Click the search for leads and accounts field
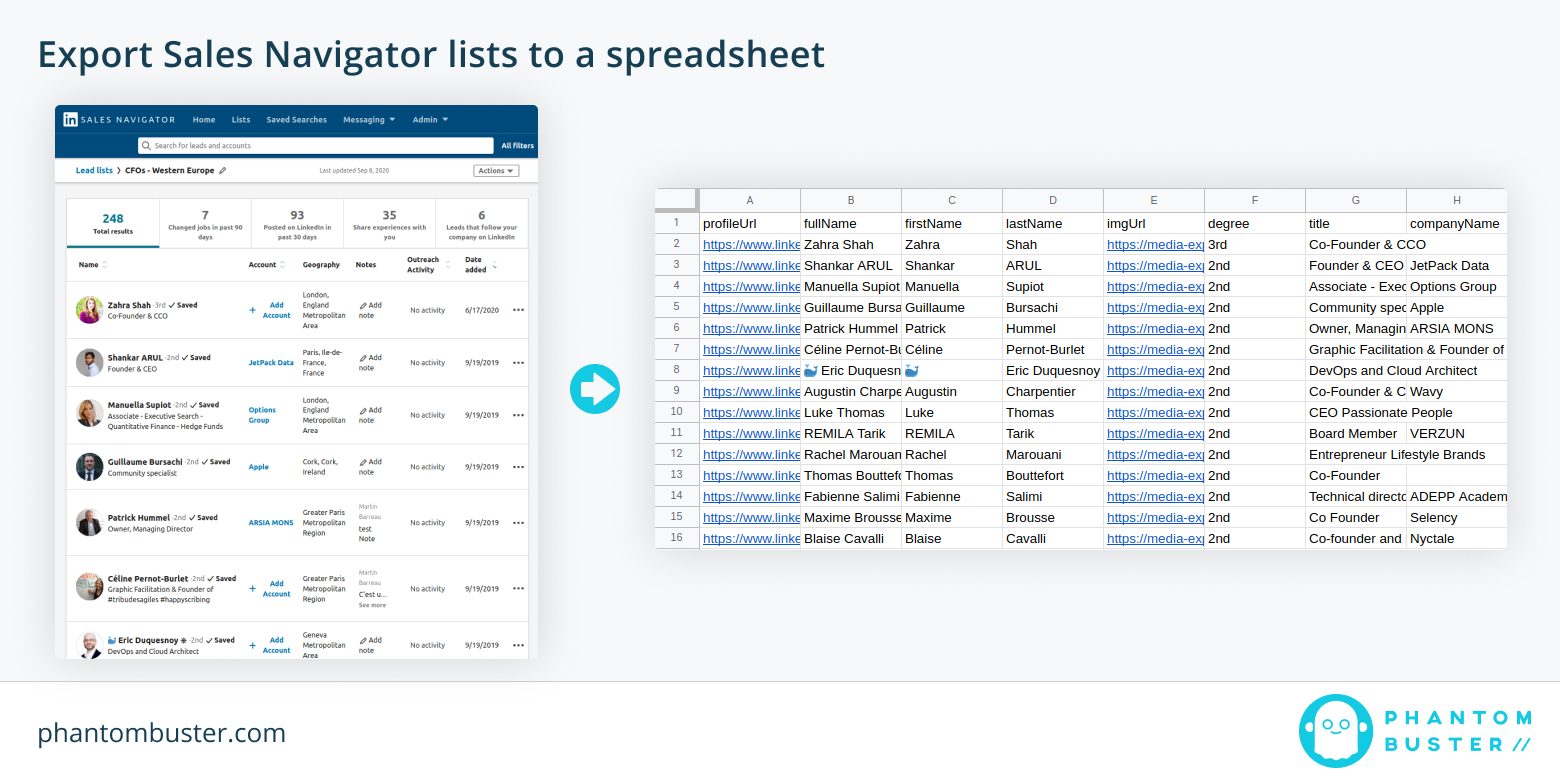The height and width of the screenshot is (780, 1560). (315, 146)
